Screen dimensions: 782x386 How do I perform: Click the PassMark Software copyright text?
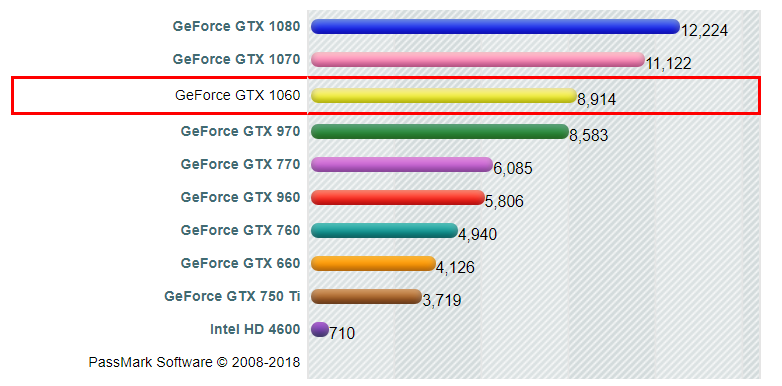(195, 362)
